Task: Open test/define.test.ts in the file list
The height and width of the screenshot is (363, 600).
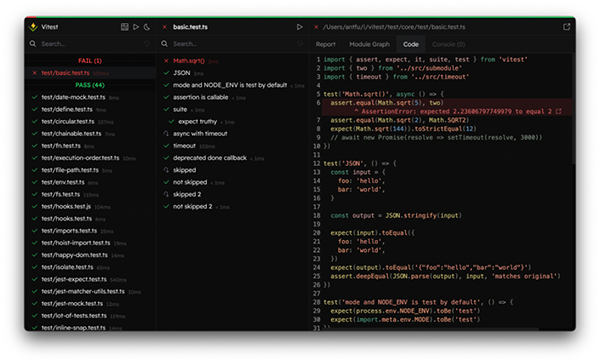Action: click(x=90, y=109)
